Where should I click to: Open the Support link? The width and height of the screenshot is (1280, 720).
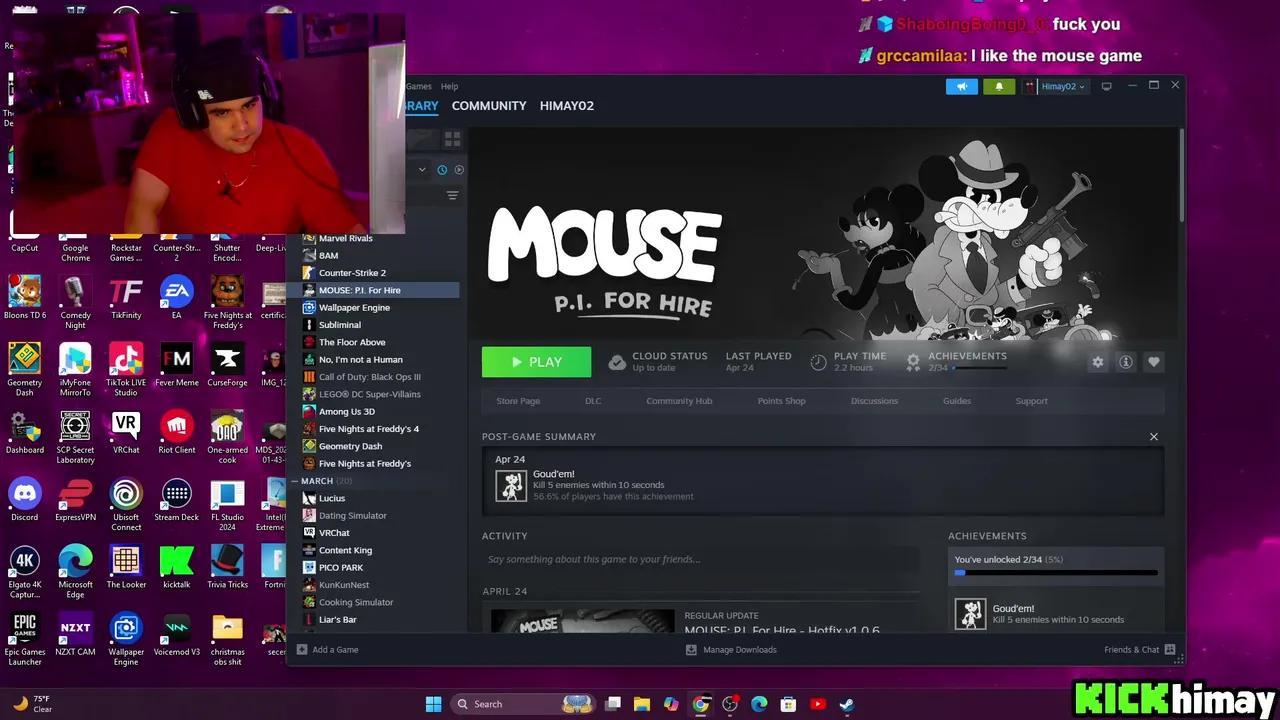point(1032,401)
